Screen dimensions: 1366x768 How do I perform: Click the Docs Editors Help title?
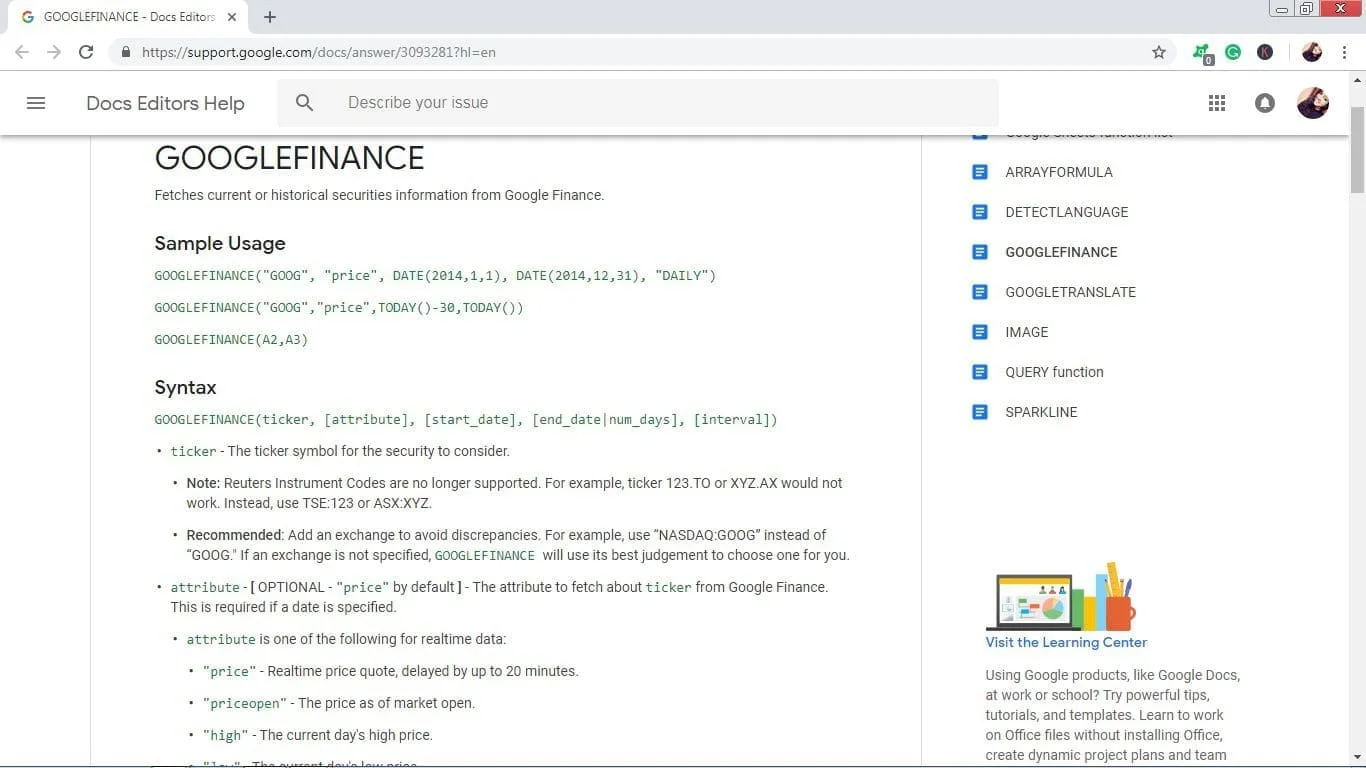(x=165, y=103)
